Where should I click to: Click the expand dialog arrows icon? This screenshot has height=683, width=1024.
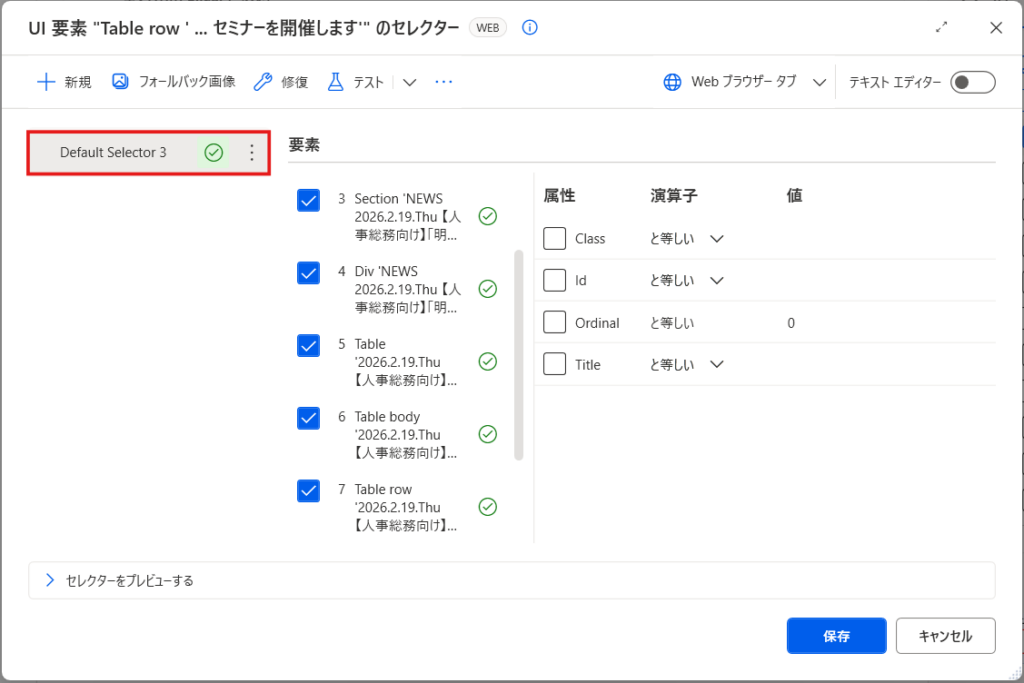(941, 28)
